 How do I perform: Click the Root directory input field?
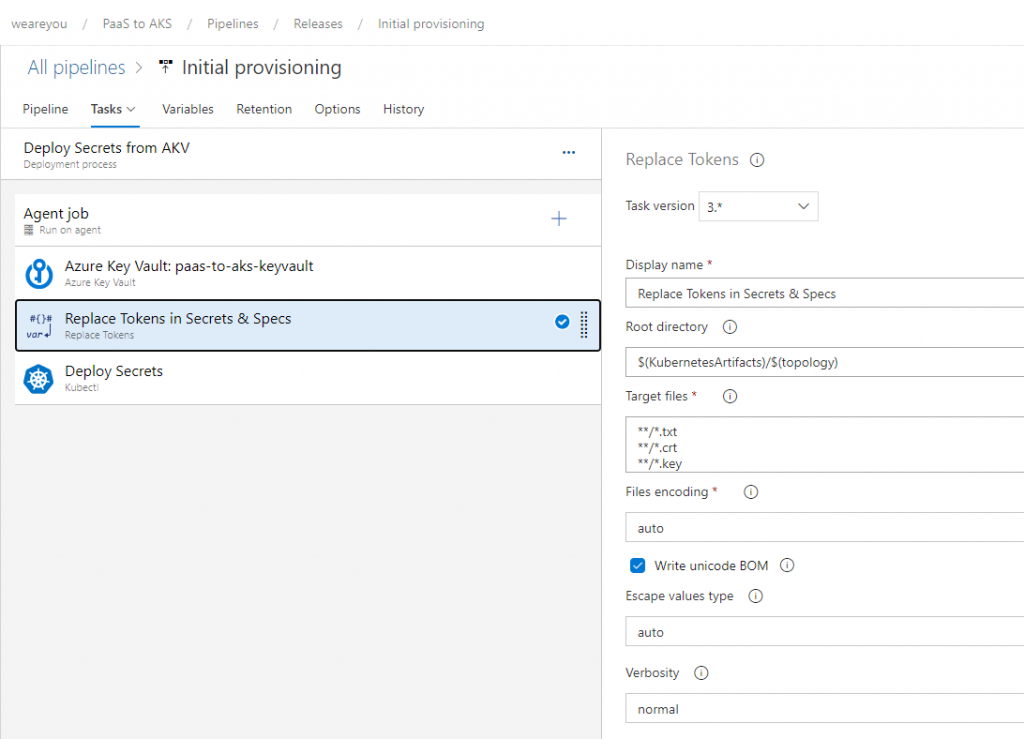pos(824,362)
